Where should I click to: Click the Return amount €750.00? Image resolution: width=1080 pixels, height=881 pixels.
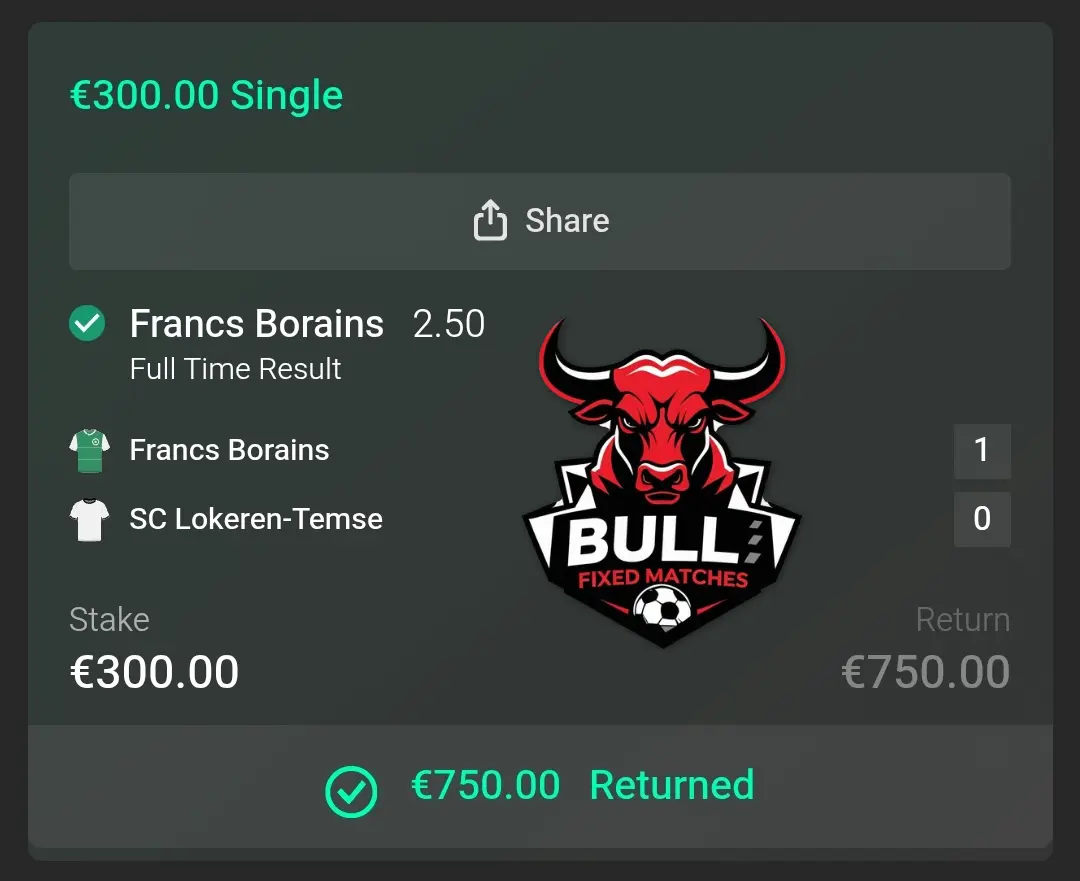(926, 671)
